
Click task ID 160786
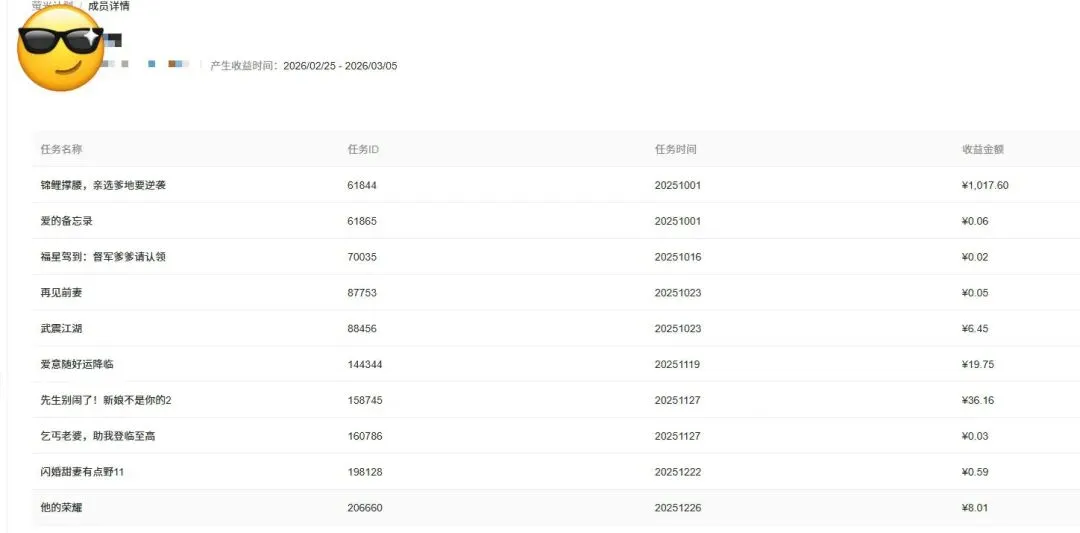tap(365, 436)
